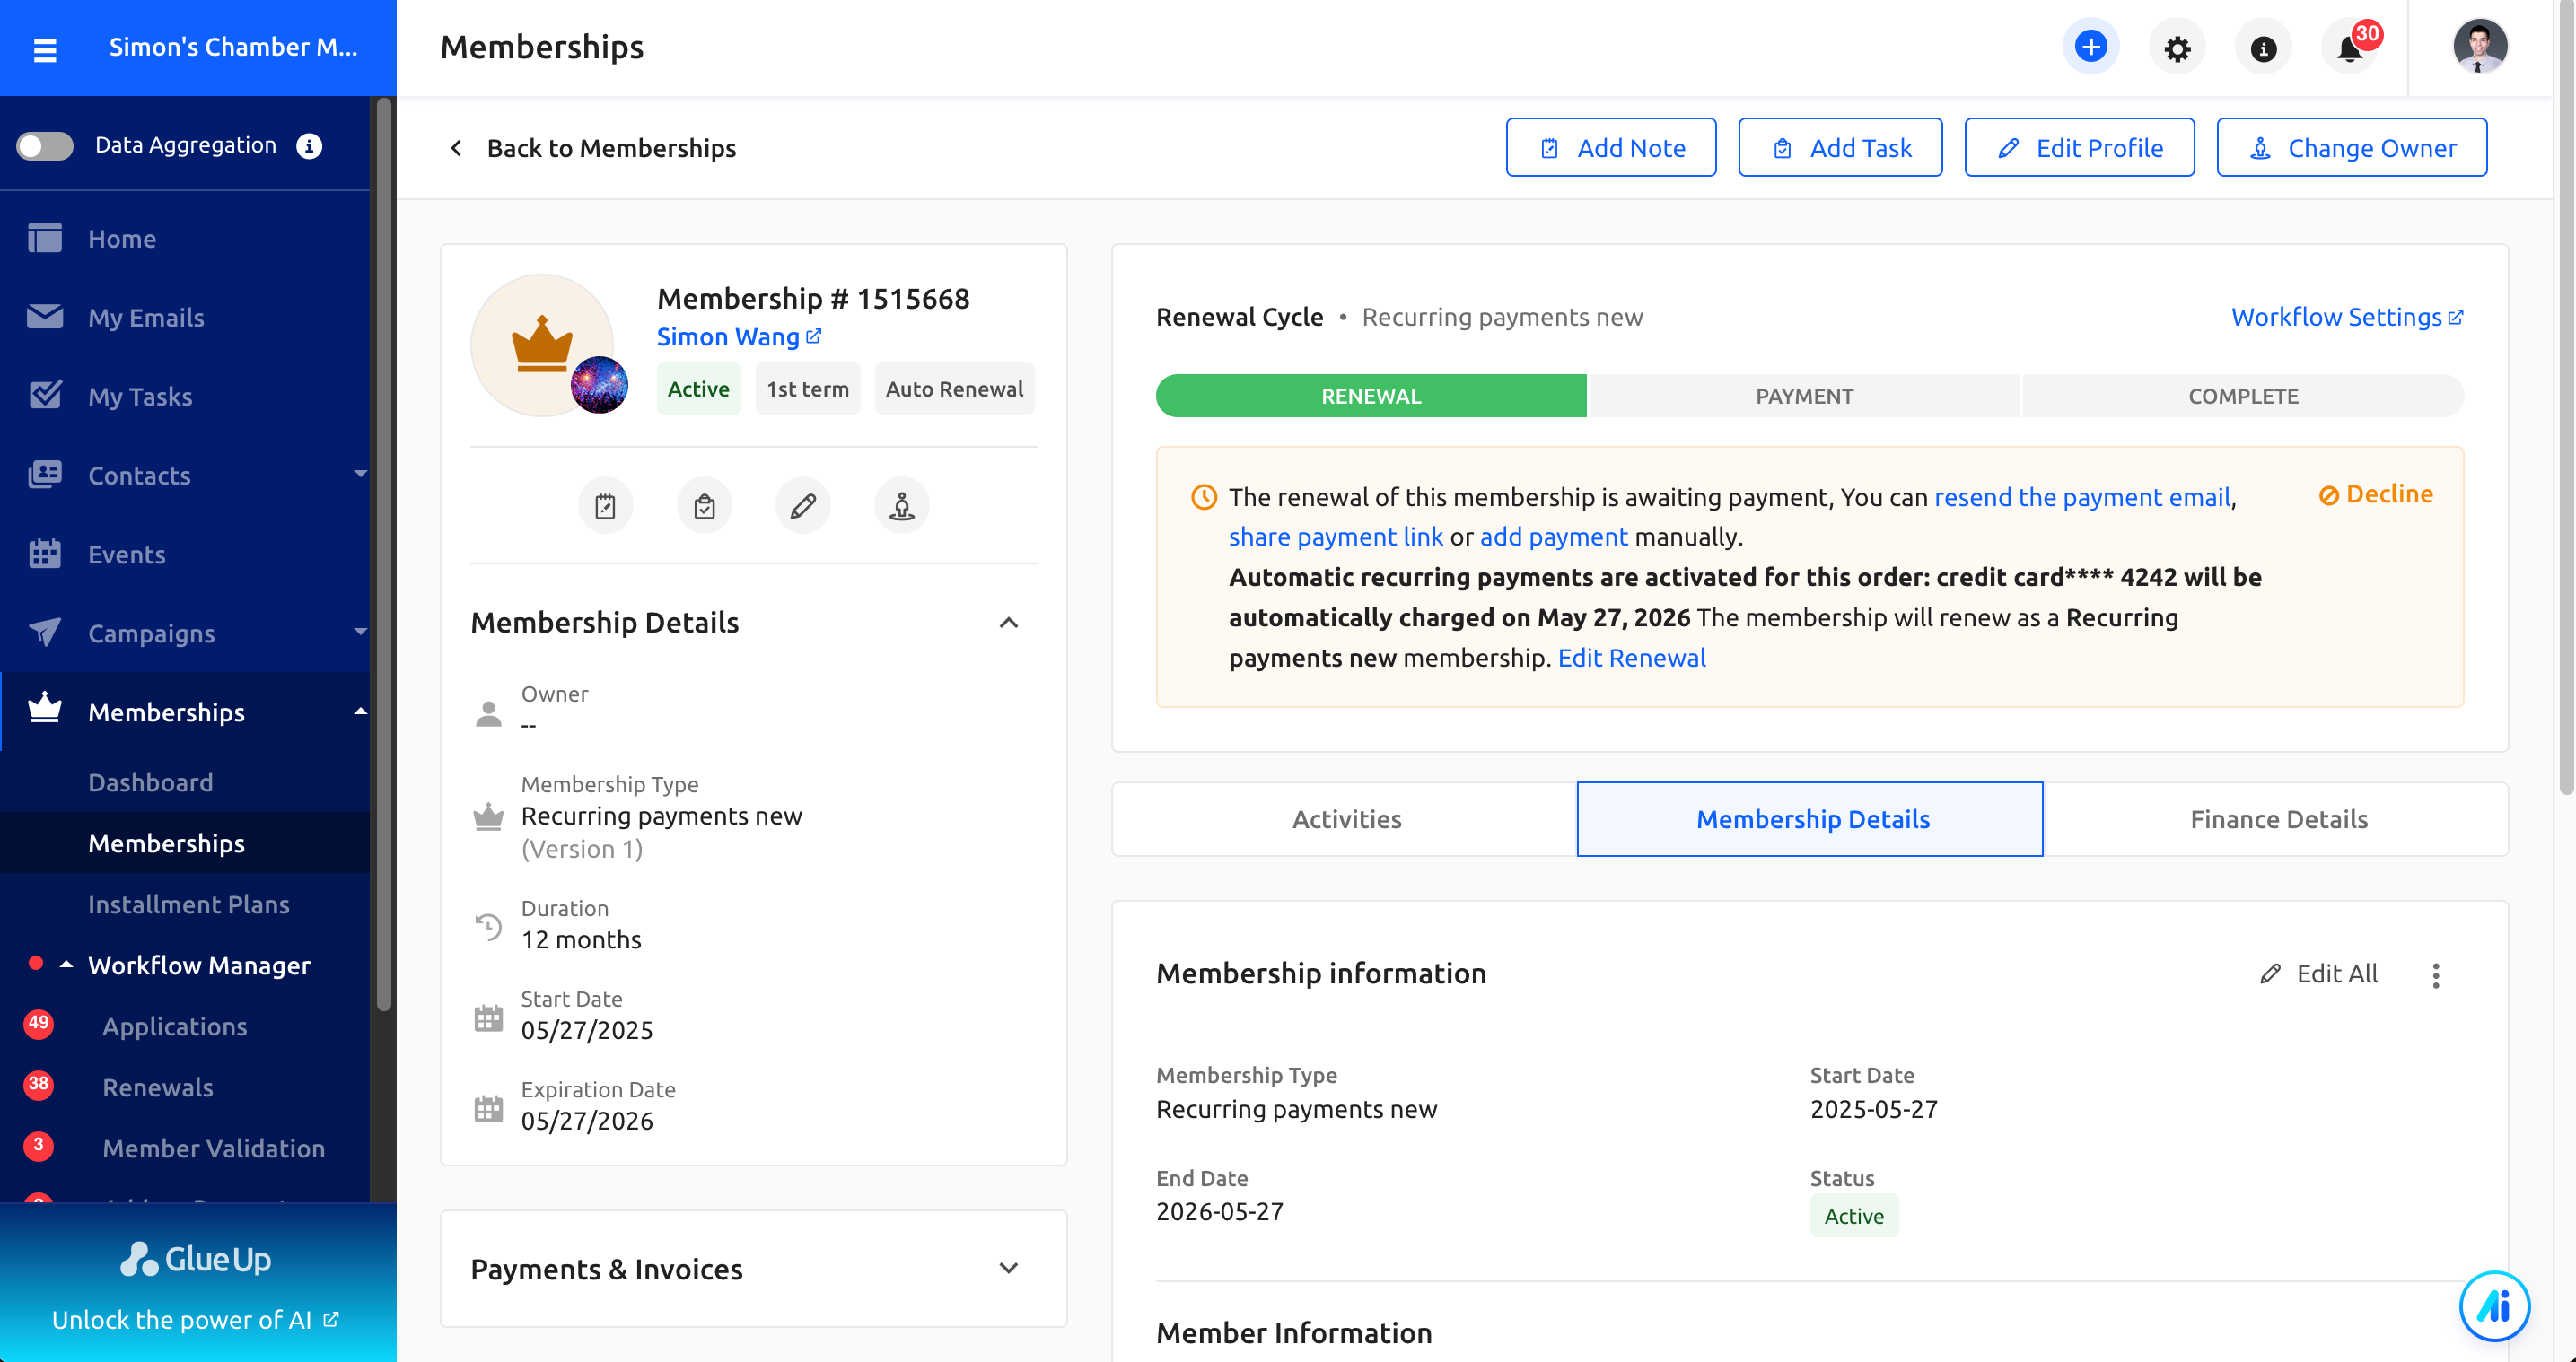Click the round add task clipboard icon
Image resolution: width=2576 pixels, height=1362 pixels.
[x=704, y=507]
